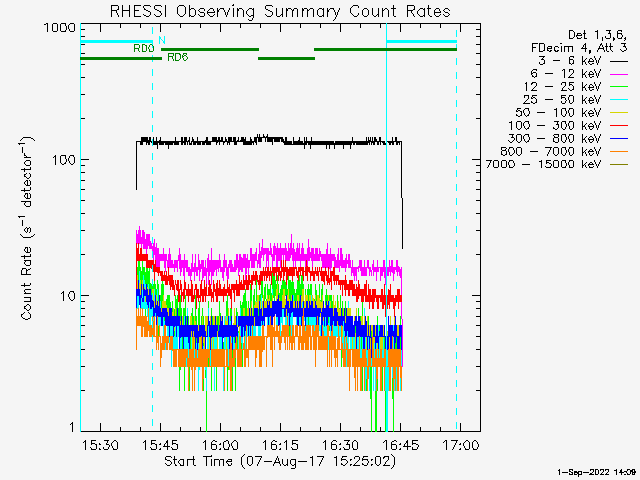Click the '15:30' x-axis tick label
Screen dimensions: 640x480
click(100, 445)
